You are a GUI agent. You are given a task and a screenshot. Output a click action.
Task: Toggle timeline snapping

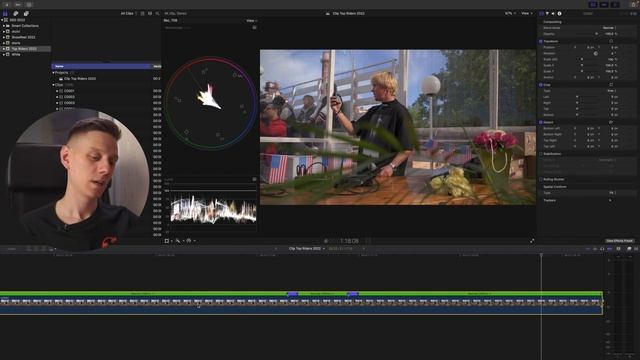[x=609, y=249]
